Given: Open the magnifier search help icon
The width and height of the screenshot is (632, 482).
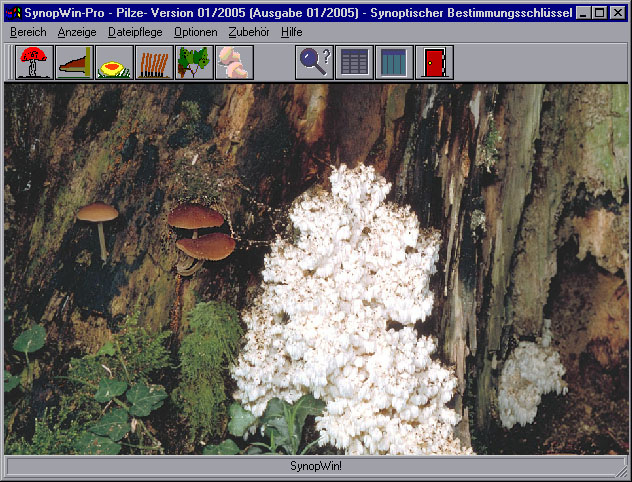Looking at the screenshot, I should [314, 62].
